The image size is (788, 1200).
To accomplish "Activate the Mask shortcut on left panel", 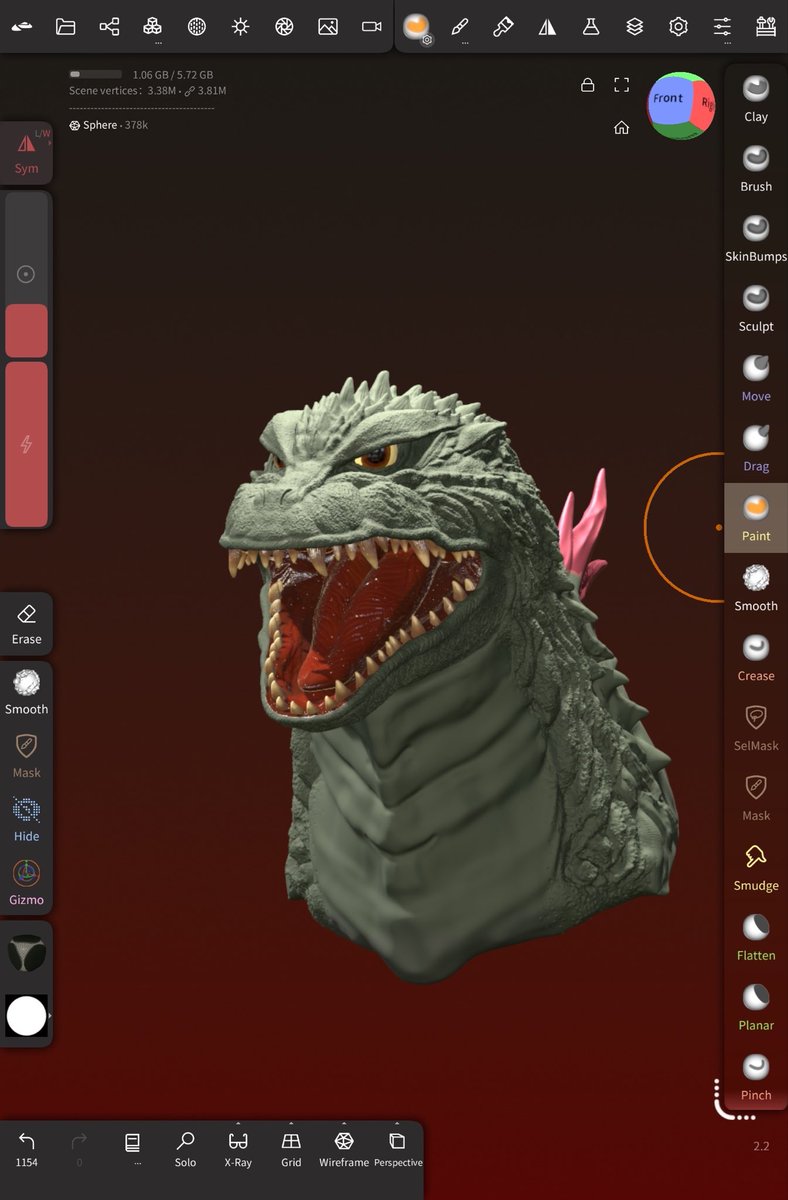I will click(26, 757).
